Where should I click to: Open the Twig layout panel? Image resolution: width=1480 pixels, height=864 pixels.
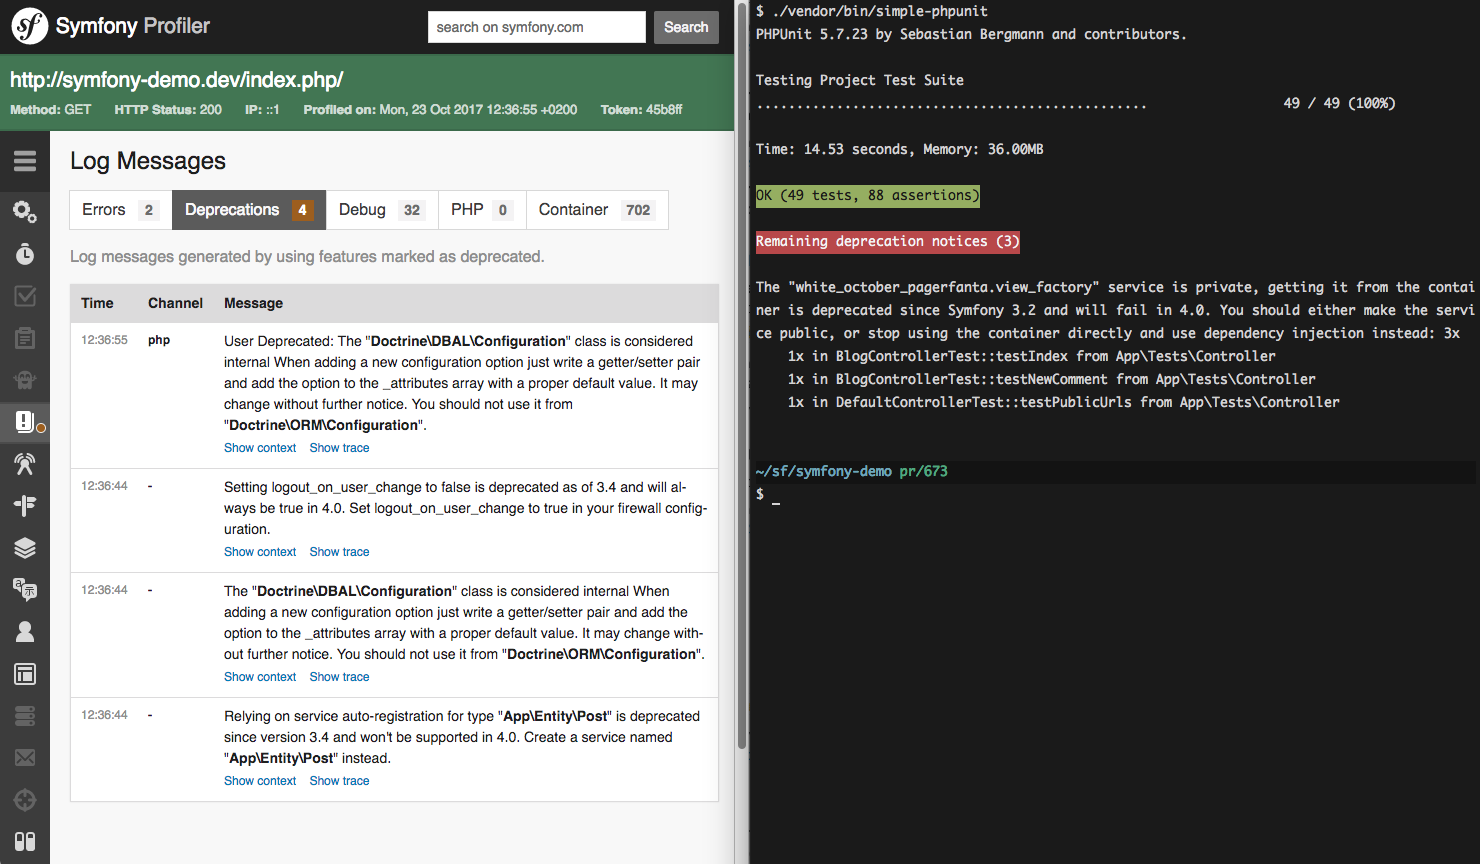click(25, 673)
